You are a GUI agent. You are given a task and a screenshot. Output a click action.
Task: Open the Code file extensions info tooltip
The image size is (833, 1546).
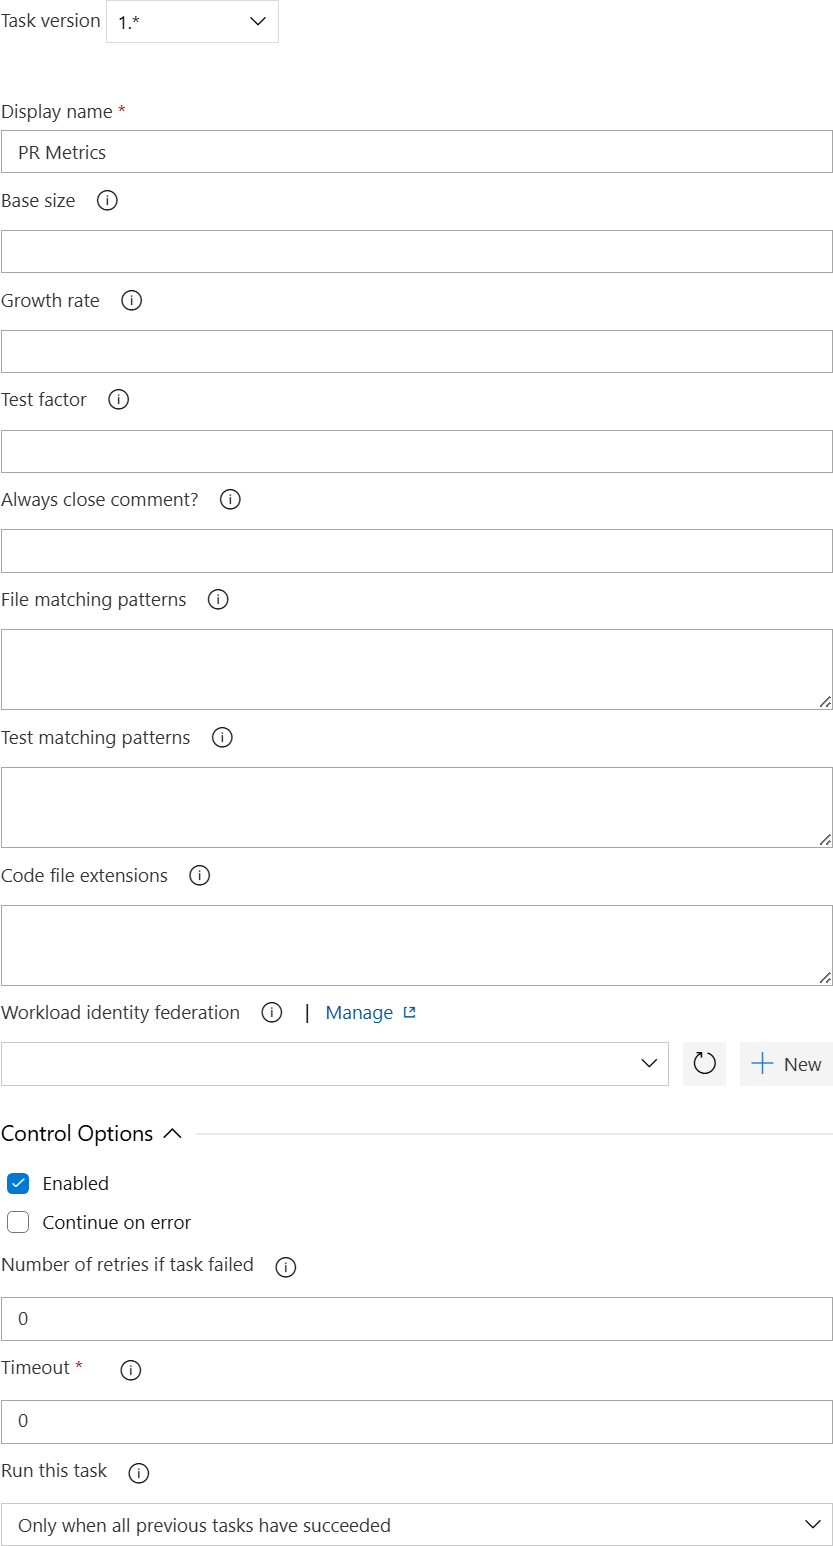198,875
